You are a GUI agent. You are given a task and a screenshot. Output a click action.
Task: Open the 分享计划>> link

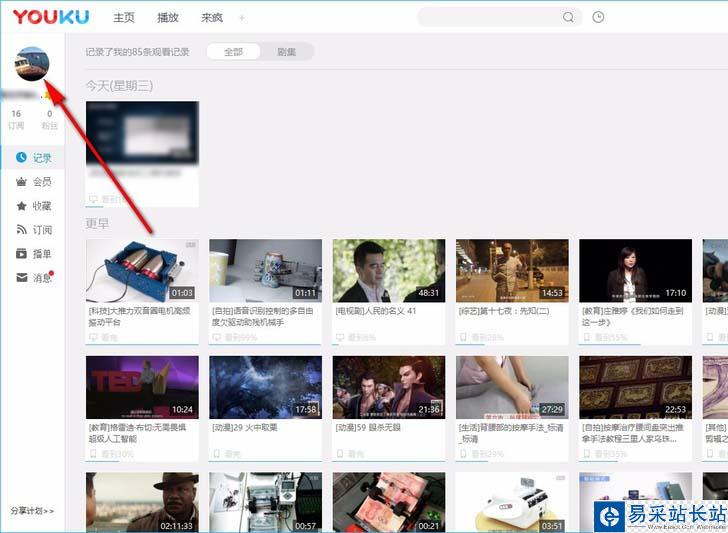tap(32, 511)
